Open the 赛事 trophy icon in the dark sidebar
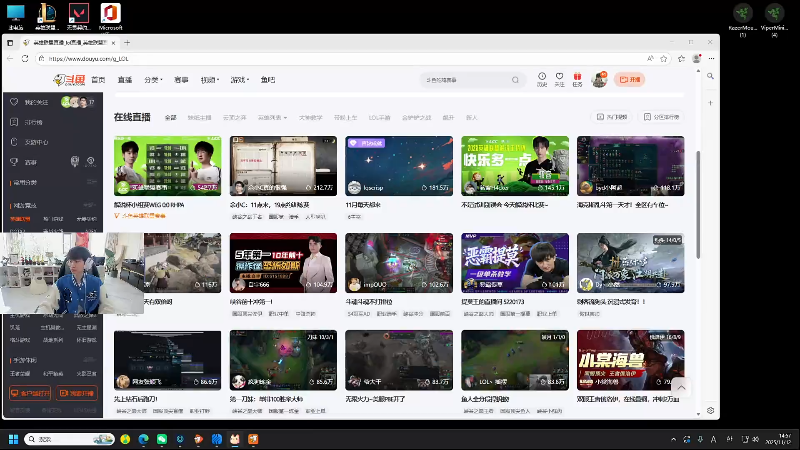The width and height of the screenshot is (800, 450). pyautogui.click(x=14, y=162)
